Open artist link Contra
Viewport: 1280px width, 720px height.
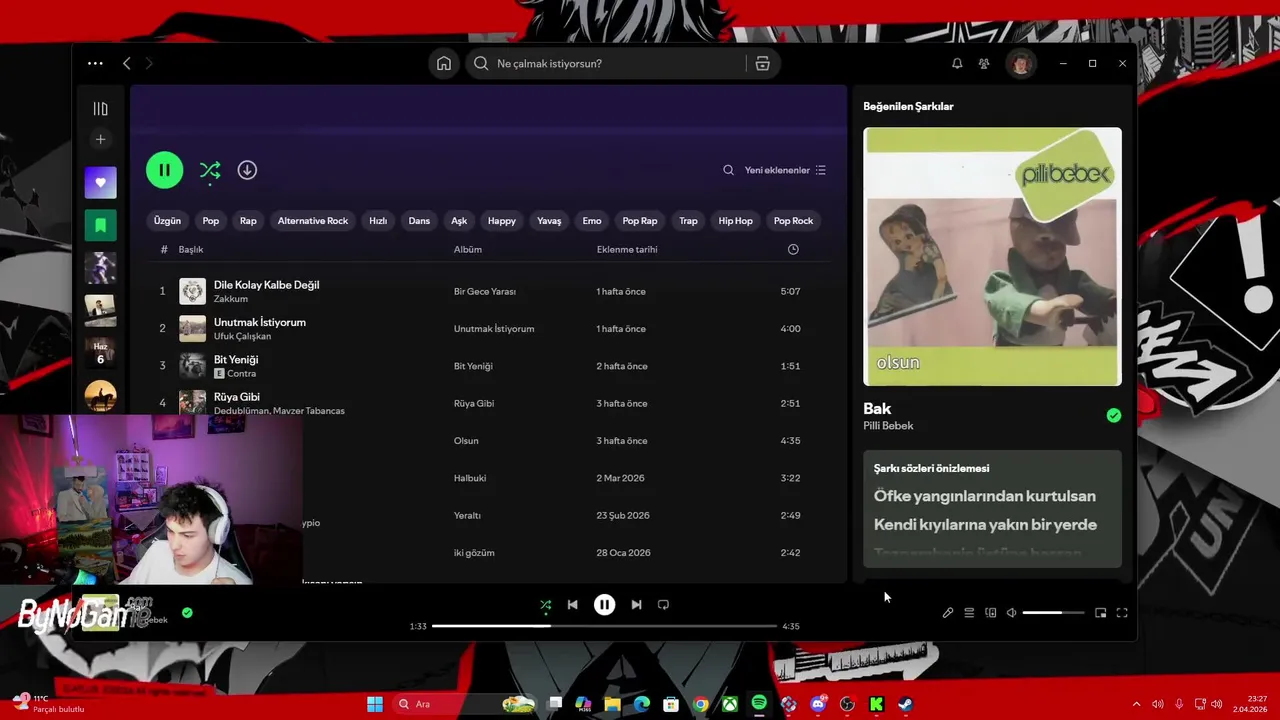(242, 374)
